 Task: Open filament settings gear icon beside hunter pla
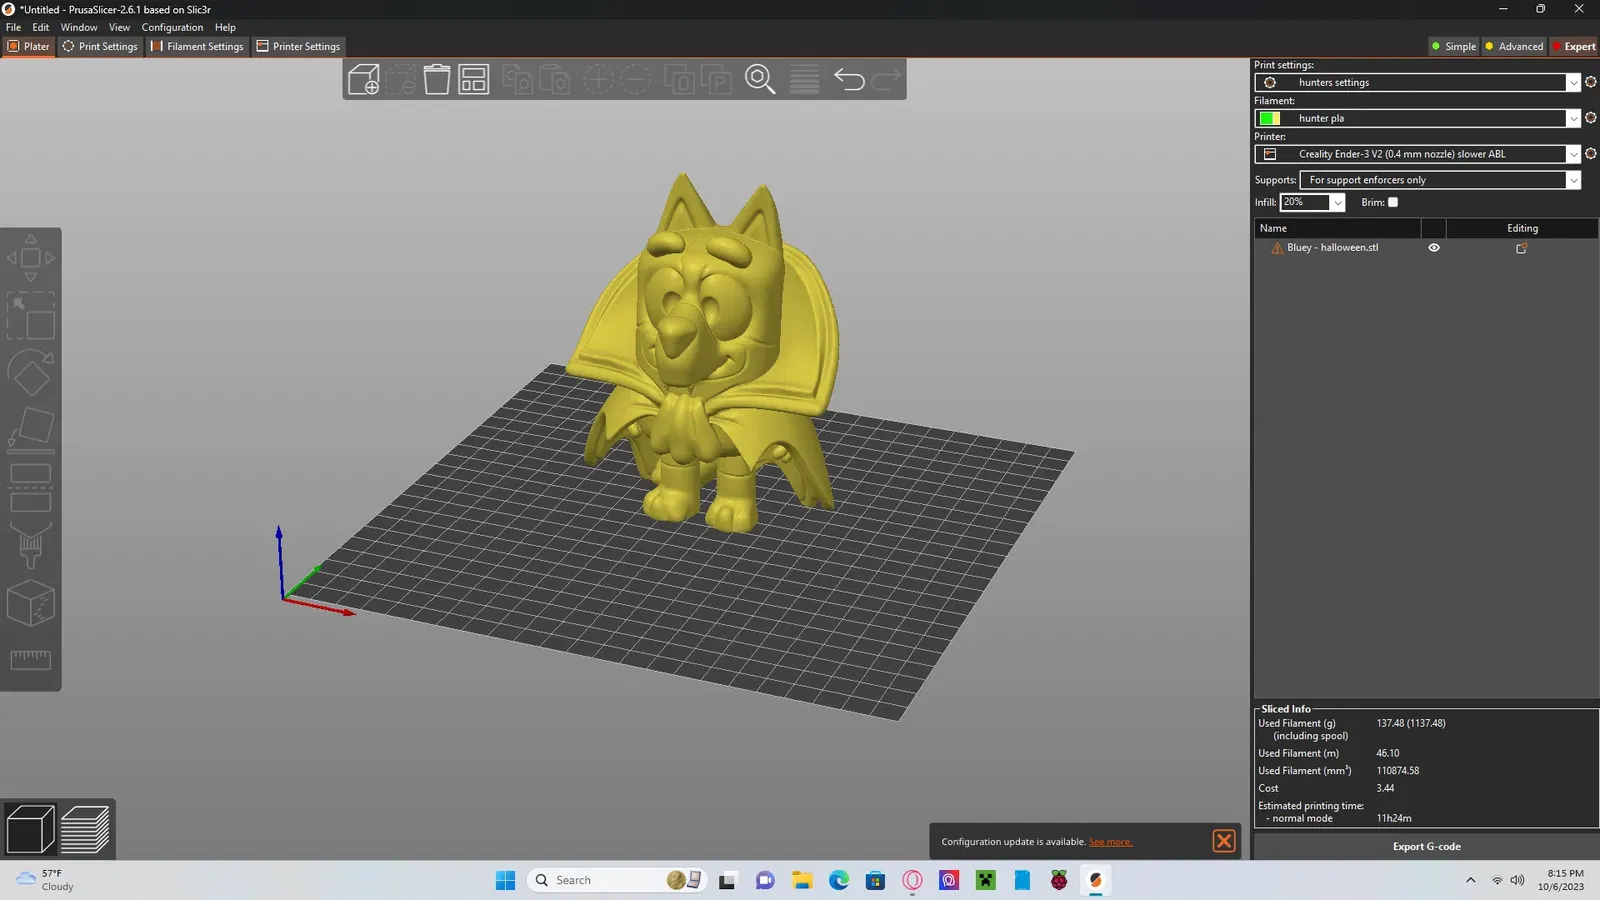(1590, 118)
